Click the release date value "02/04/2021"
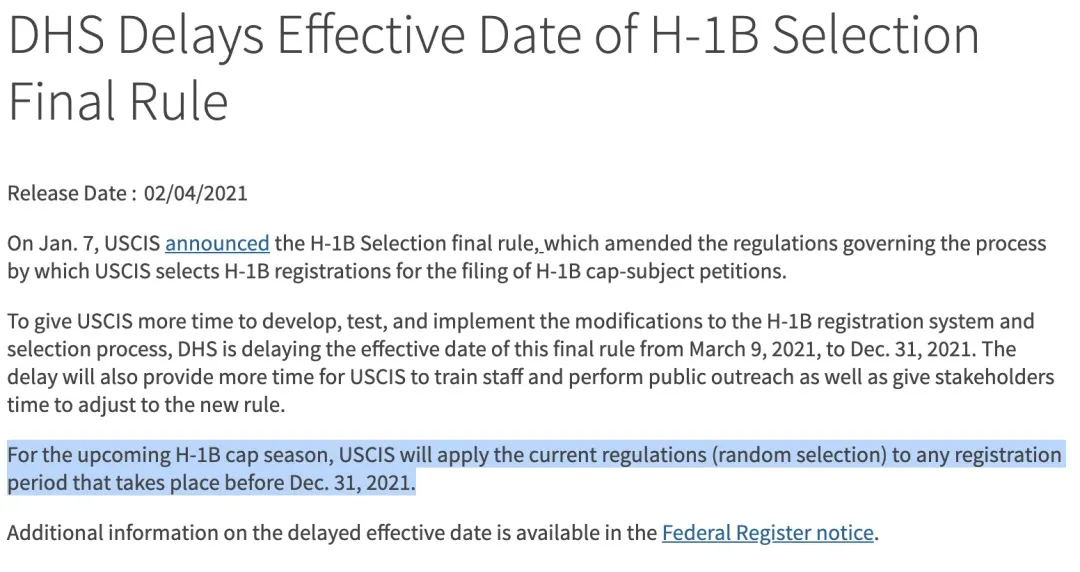The height and width of the screenshot is (572, 1080). click(195, 193)
